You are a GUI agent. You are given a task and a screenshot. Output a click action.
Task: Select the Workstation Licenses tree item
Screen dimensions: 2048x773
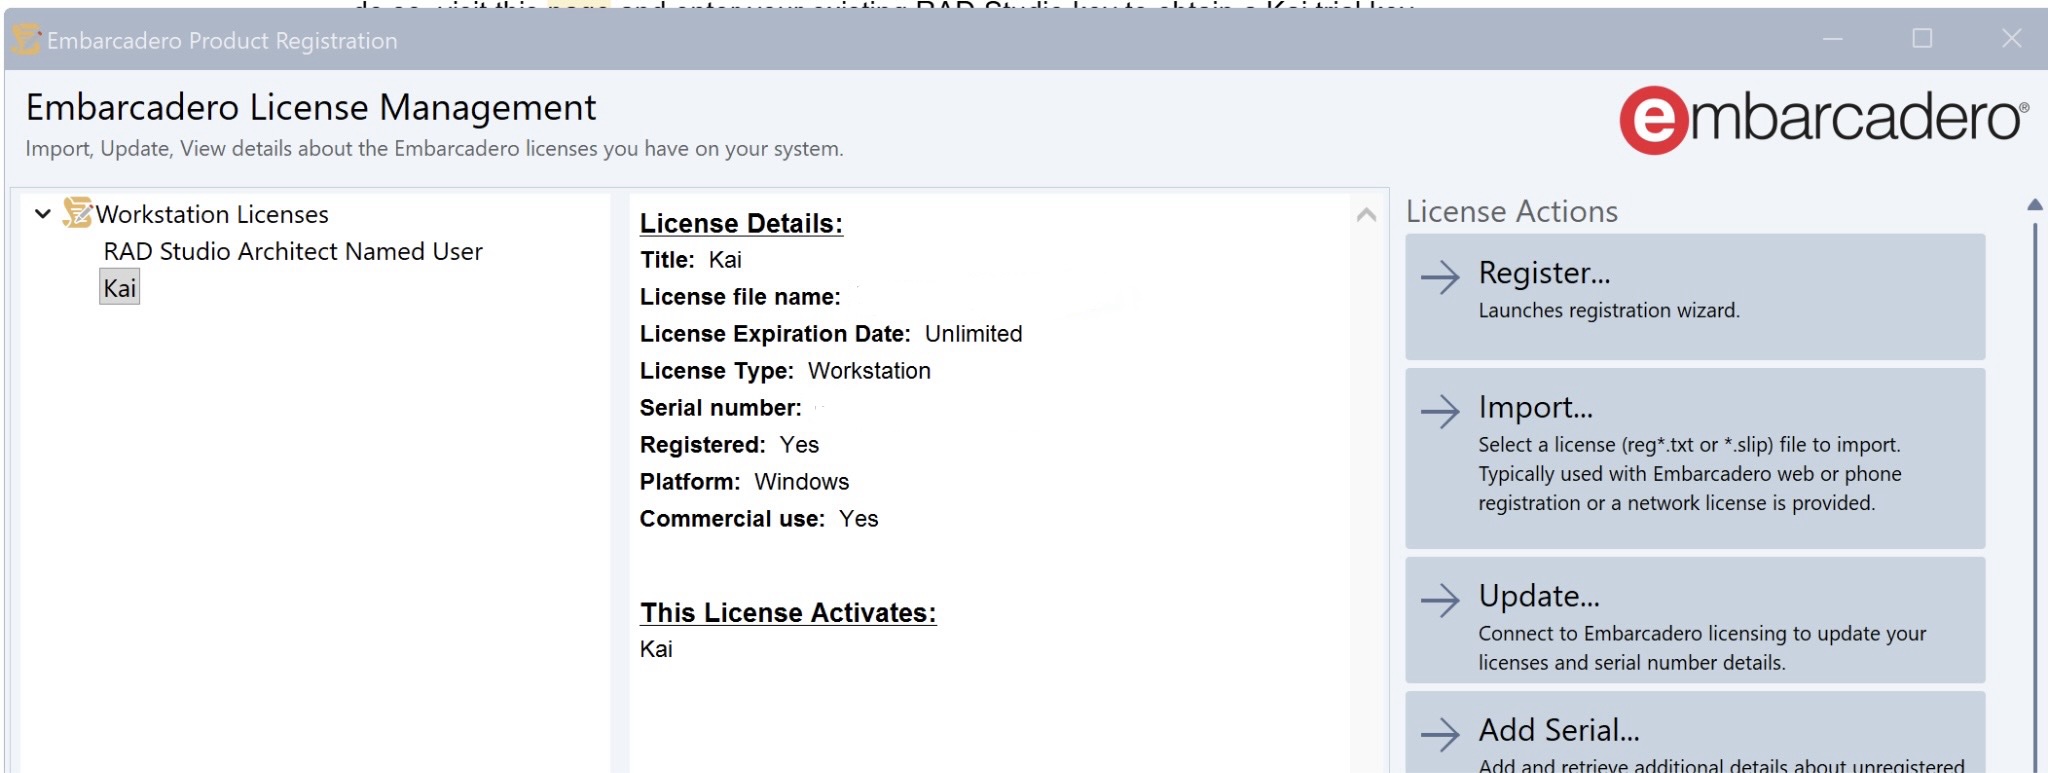(212, 214)
